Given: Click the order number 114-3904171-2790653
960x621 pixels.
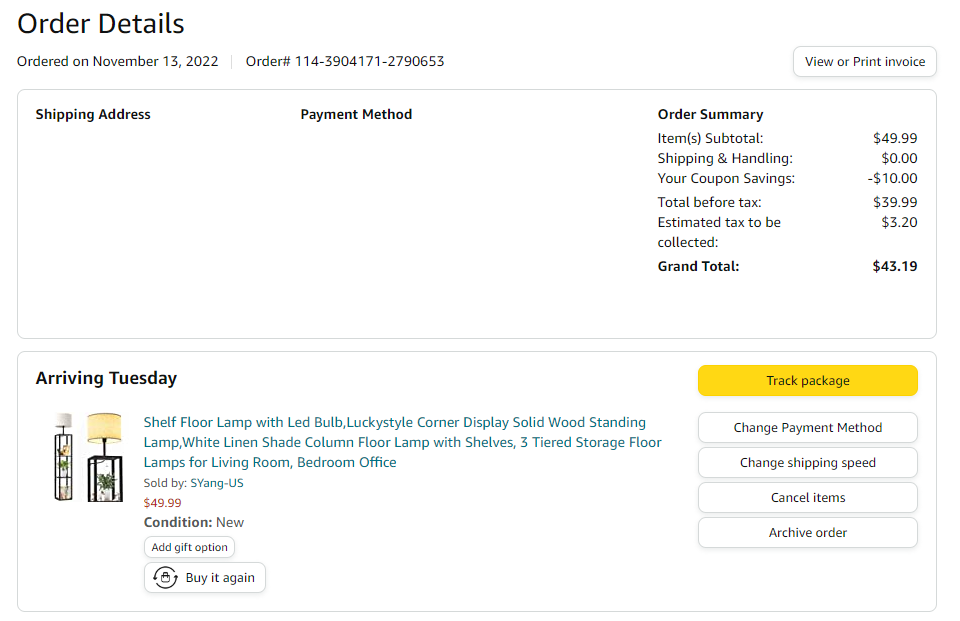Looking at the screenshot, I should pyautogui.click(x=369, y=61).
